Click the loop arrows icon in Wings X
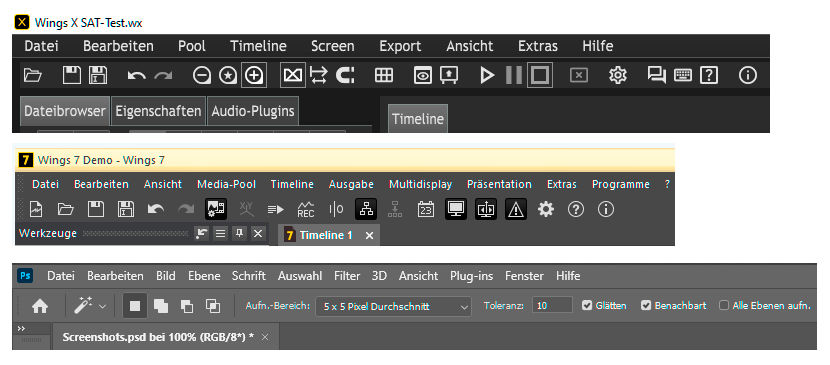The height and width of the screenshot is (365, 830). coord(319,76)
